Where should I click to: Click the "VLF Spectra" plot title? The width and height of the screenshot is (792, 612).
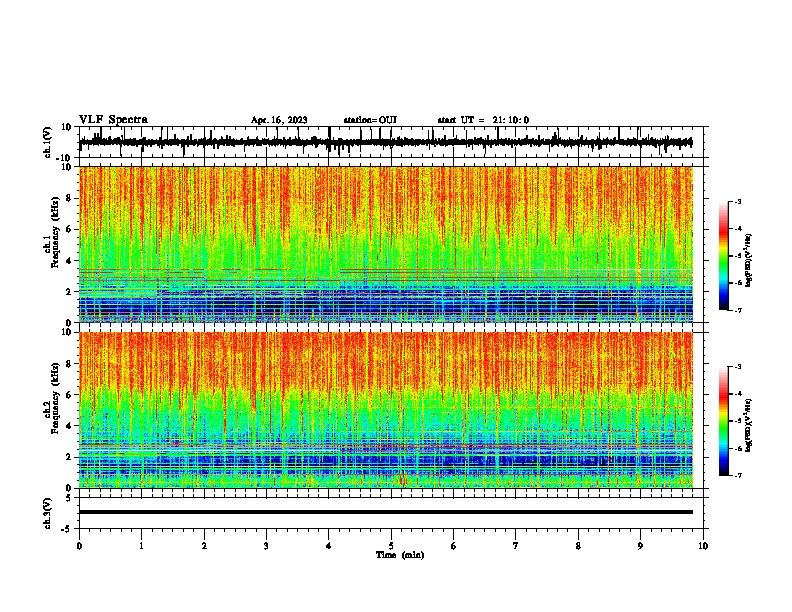click(x=113, y=120)
